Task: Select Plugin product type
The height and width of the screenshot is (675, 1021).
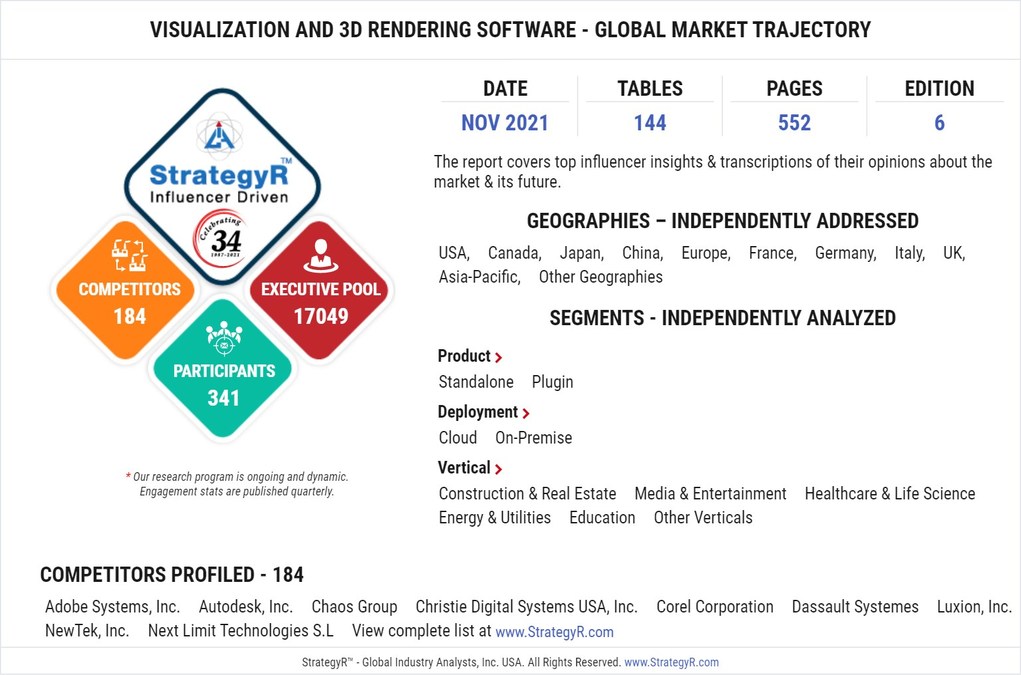Action: pyautogui.click(x=552, y=382)
